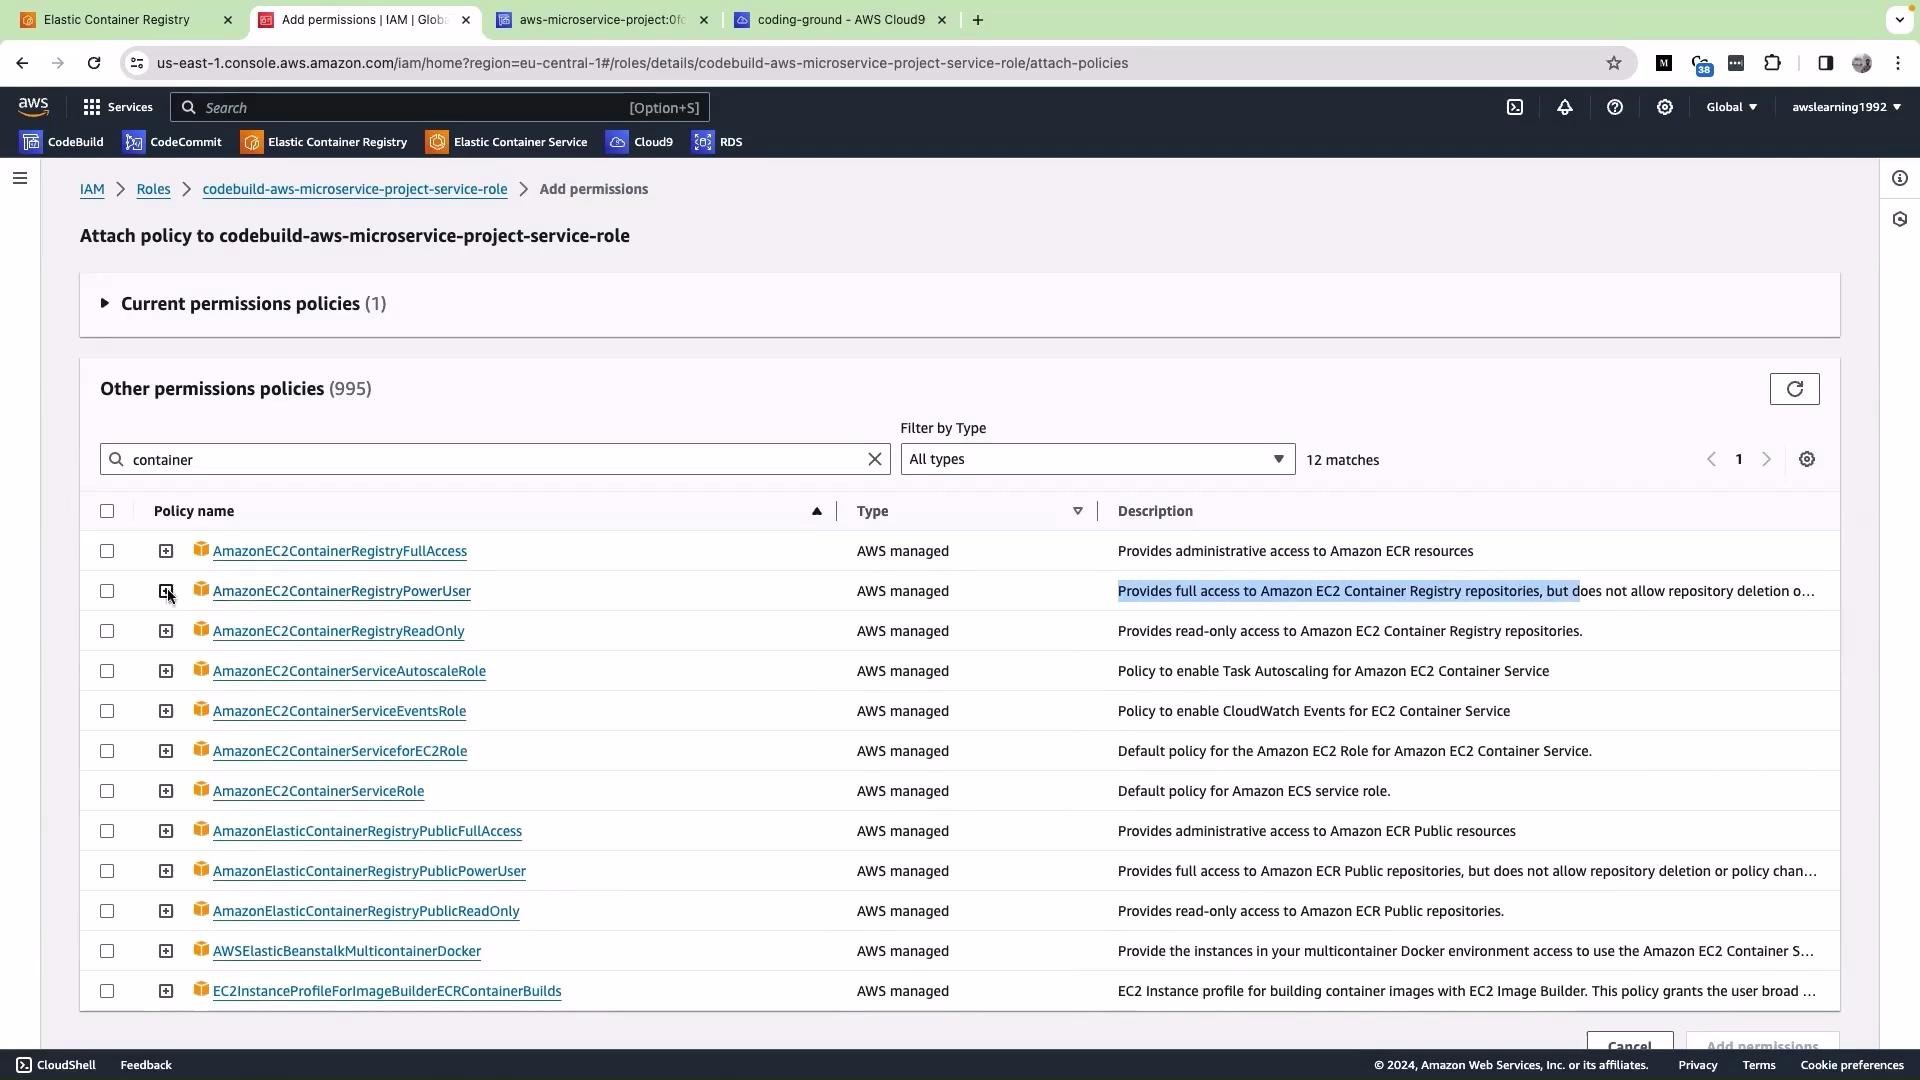Click the browser address bar URL
This screenshot has height=1080, width=1920.
coord(642,63)
